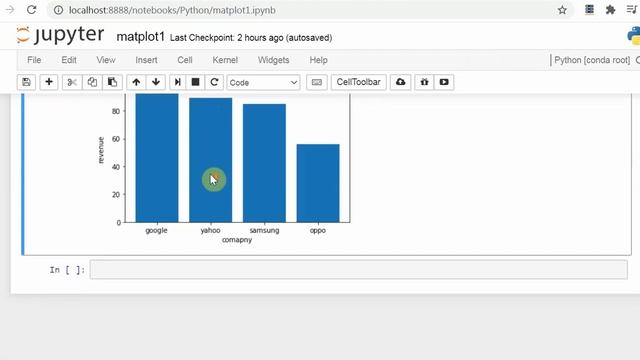Open the View menu
640x360 pixels.
pyautogui.click(x=106, y=60)
